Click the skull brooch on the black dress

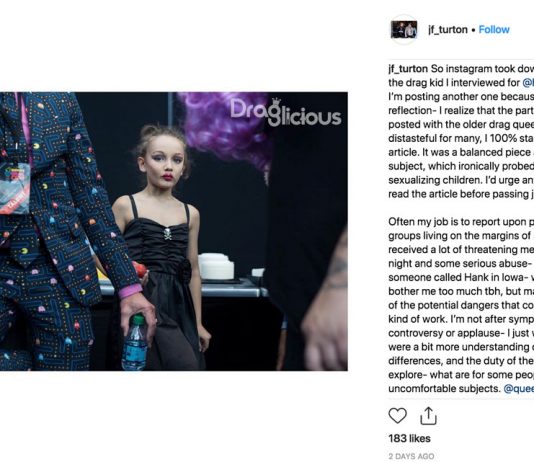(x=167, y=234)
